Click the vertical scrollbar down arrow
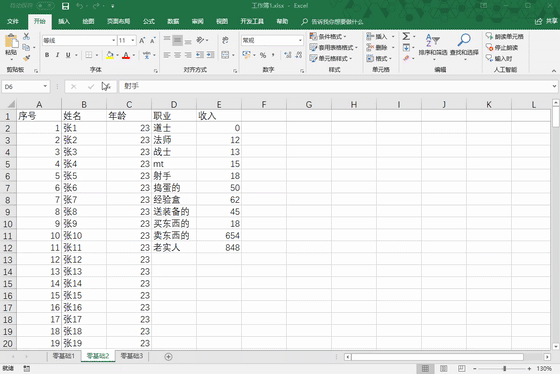This screenshot has height=374, width=560. point(556,346)
